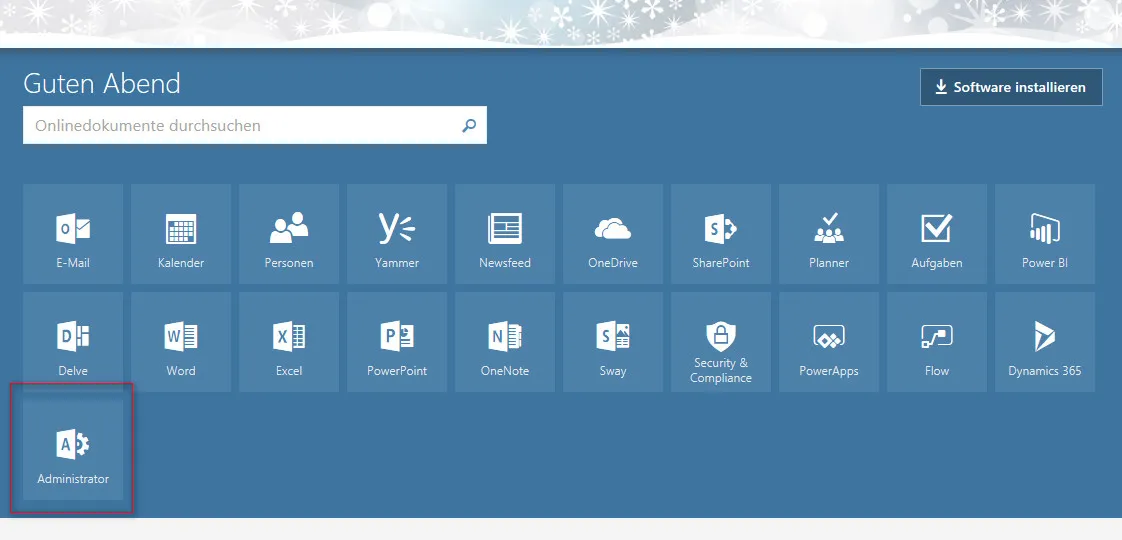The image size is (1122, 540).
Task: Open the Kalender tile
Action: tap(181, 234)
